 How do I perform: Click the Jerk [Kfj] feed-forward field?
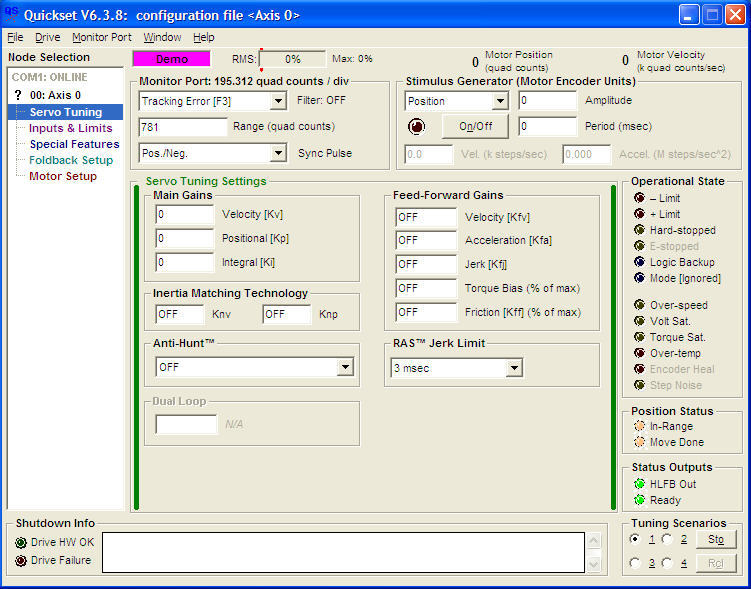point(426,264)
